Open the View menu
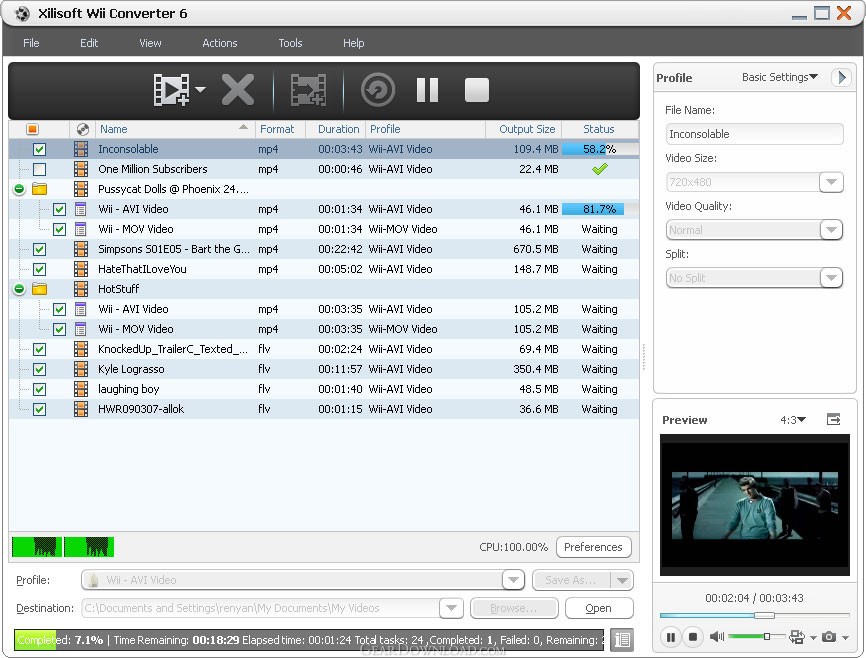866x658 pixels. pyautogui.click(x=150, y=43)
